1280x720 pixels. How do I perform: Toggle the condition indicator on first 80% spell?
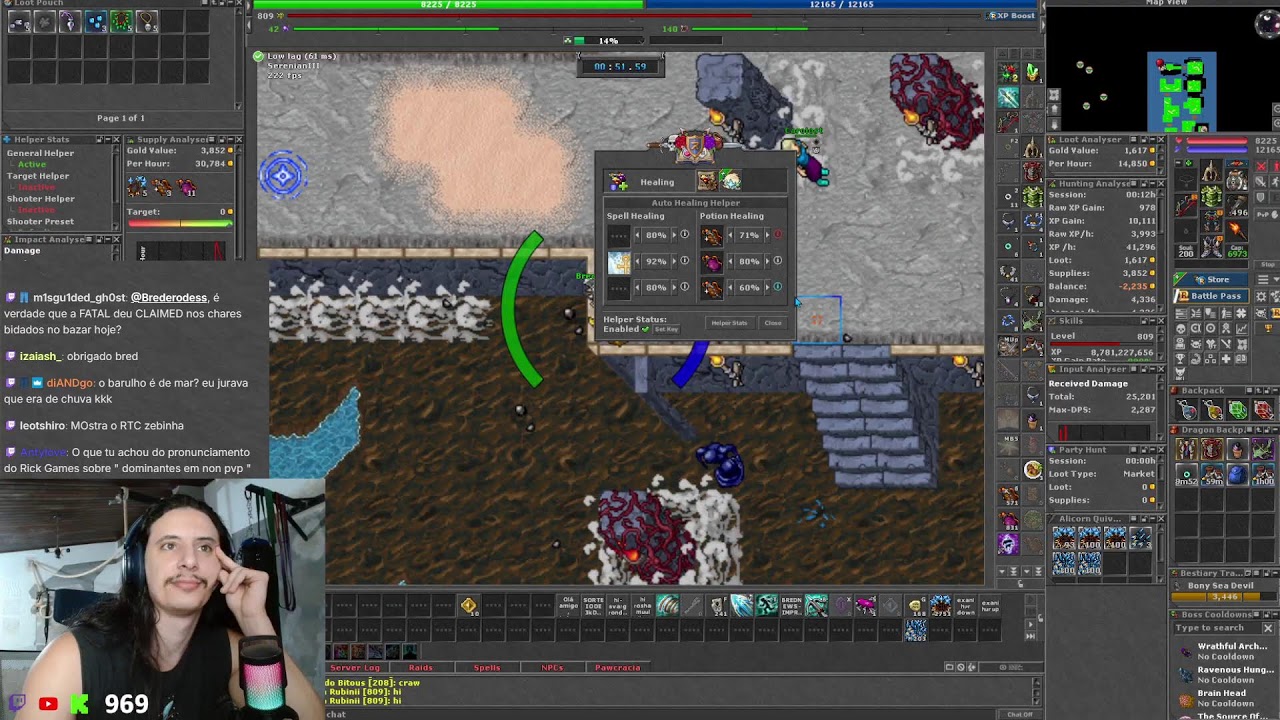[x=685, y=234]
